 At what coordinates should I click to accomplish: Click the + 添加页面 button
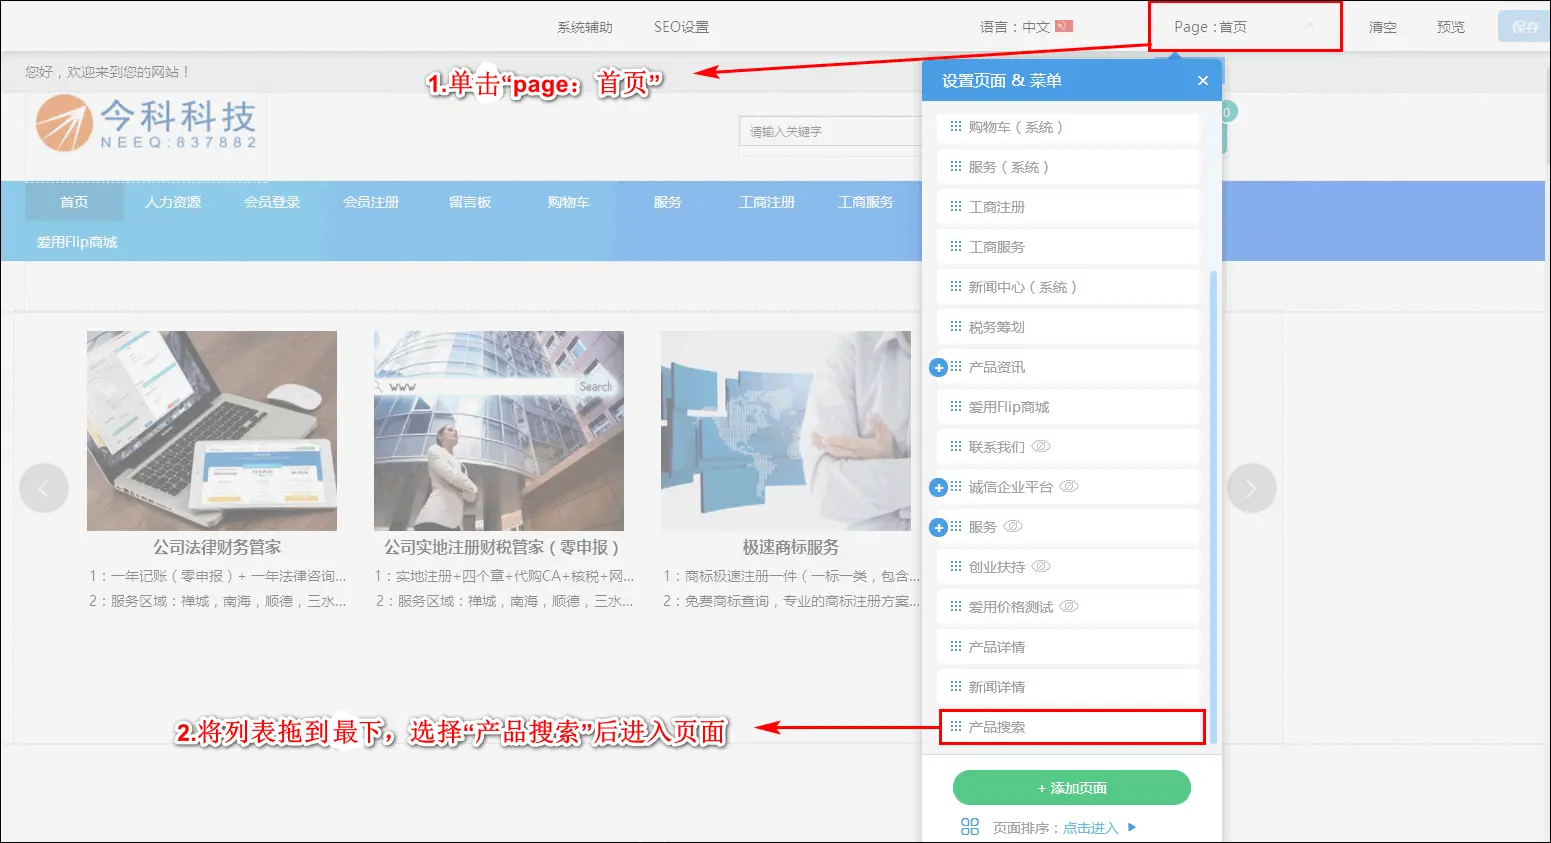(x=1071, y=788)
